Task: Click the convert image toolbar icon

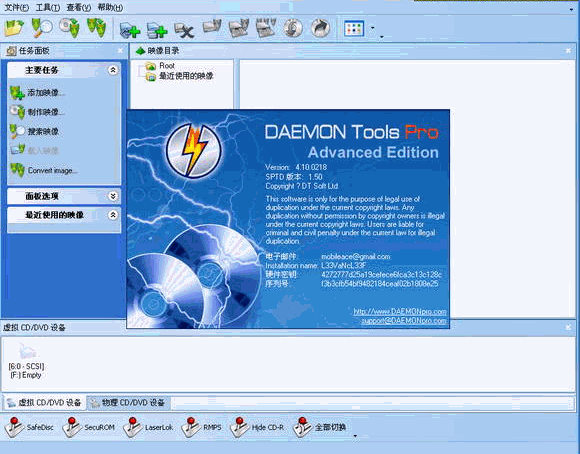Action: click(96, 28)
